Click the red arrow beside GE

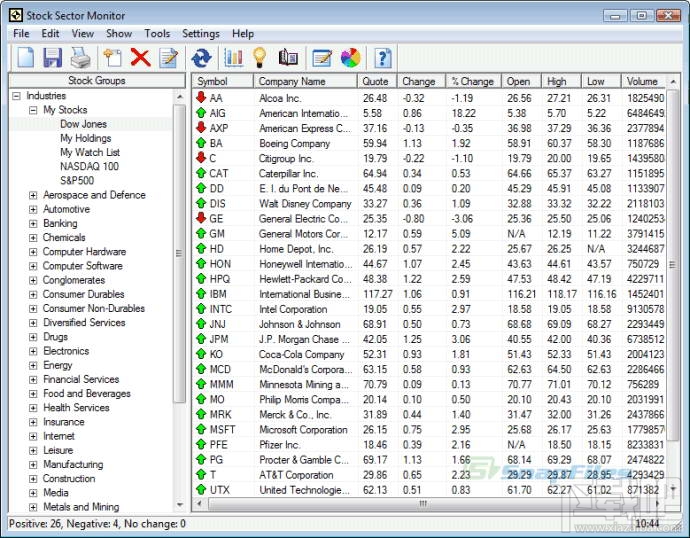201,218
